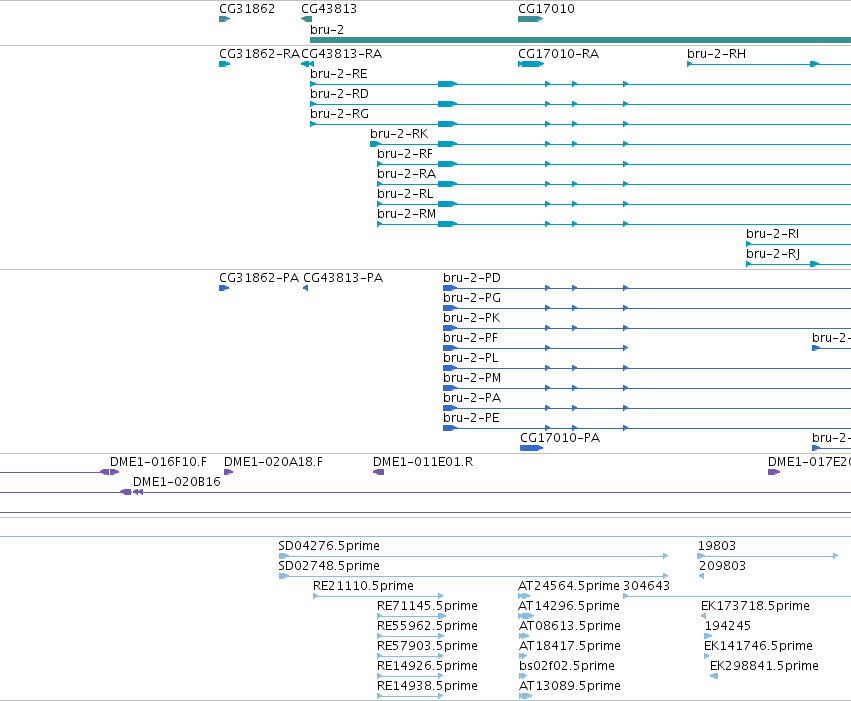Select the bru-2-RA transcript label
Viewport: 851px width, 701px height.
click(407, 174)
